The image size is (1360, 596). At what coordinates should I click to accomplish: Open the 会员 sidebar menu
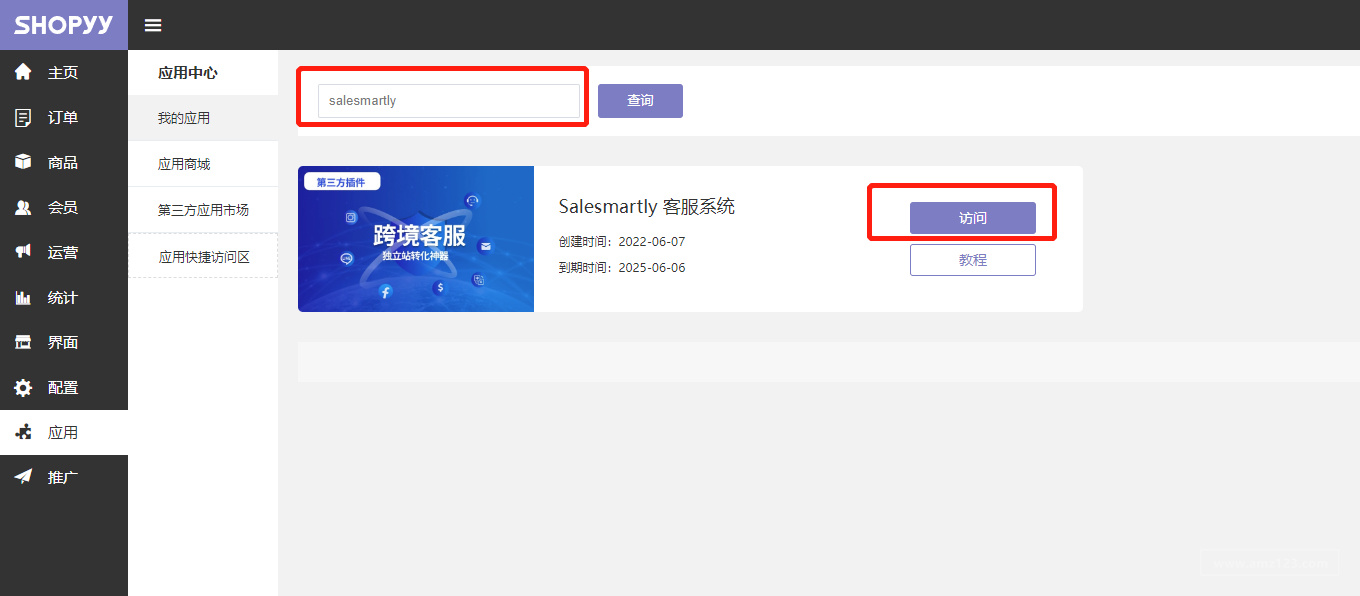(x=64, y=207)
